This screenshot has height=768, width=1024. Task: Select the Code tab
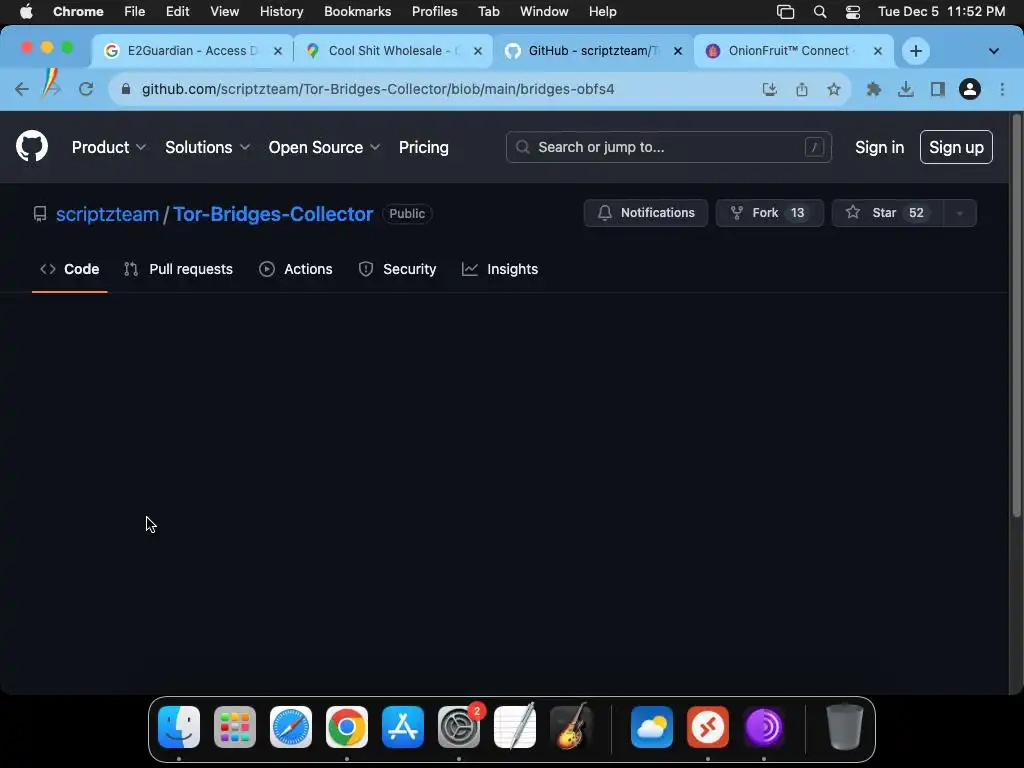[69, 269]
